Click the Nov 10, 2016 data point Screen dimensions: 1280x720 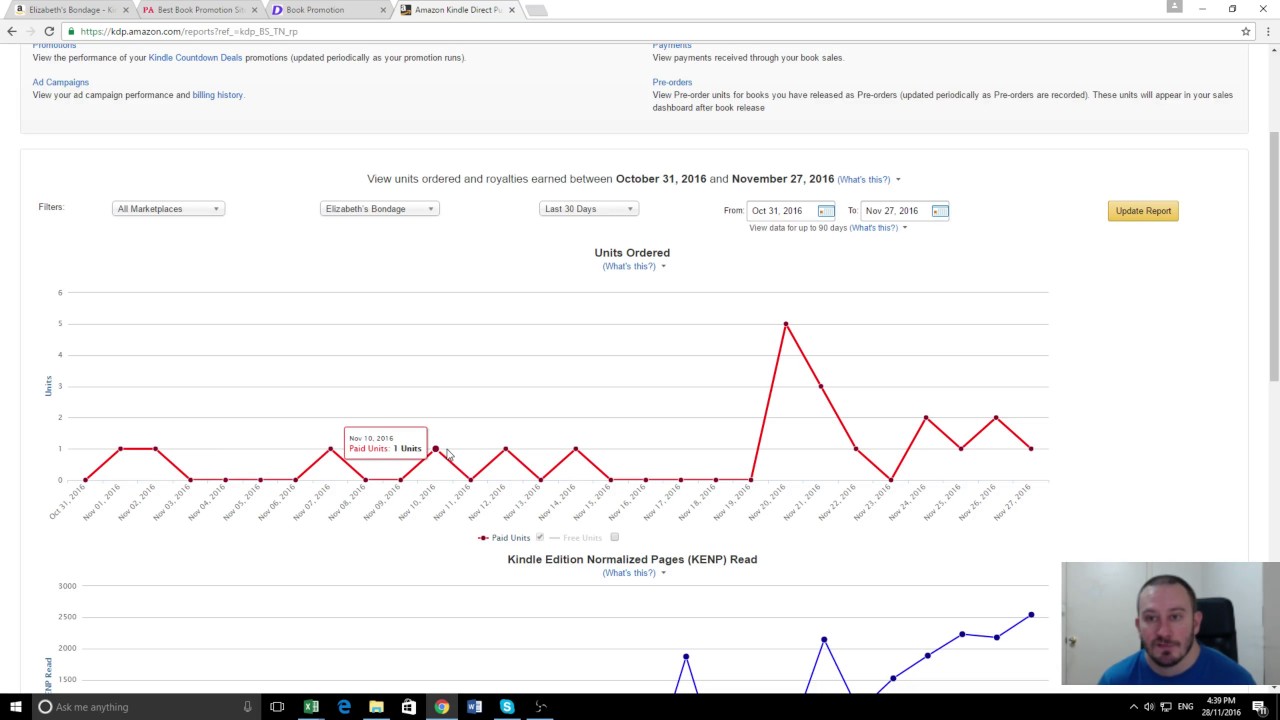pyautogui.click(x=435, y=449)
